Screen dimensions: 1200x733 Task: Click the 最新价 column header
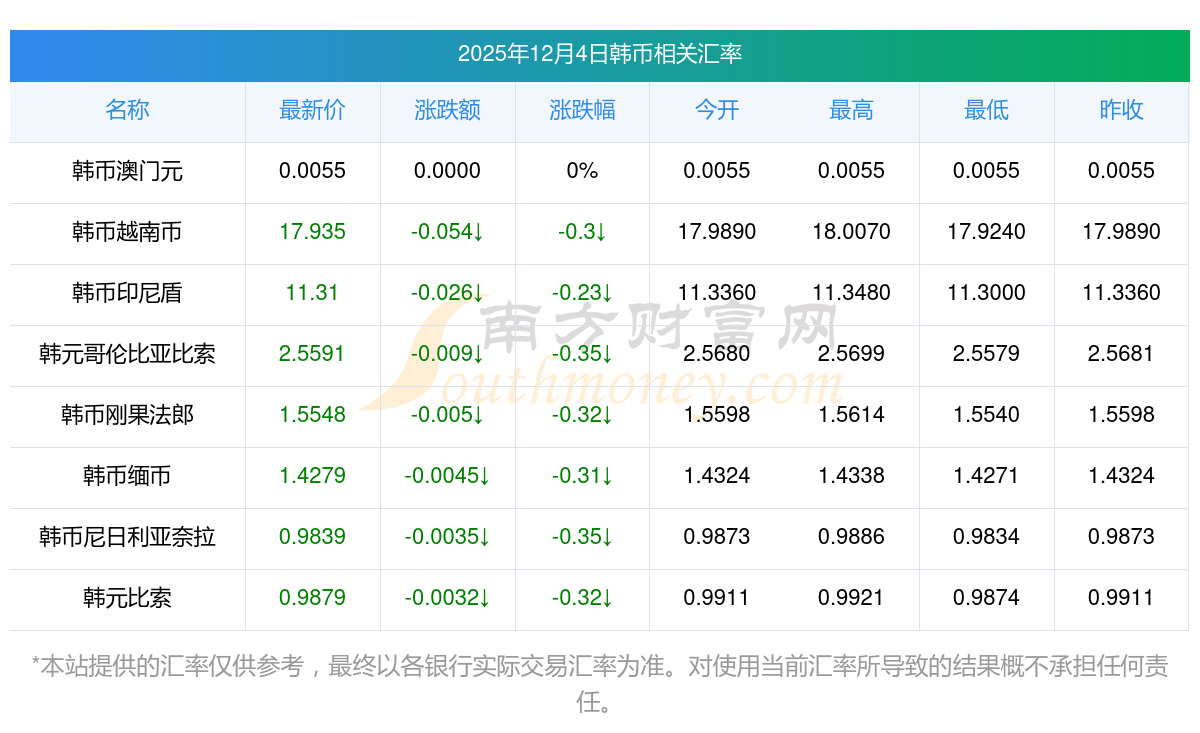(x=312, y=110)
